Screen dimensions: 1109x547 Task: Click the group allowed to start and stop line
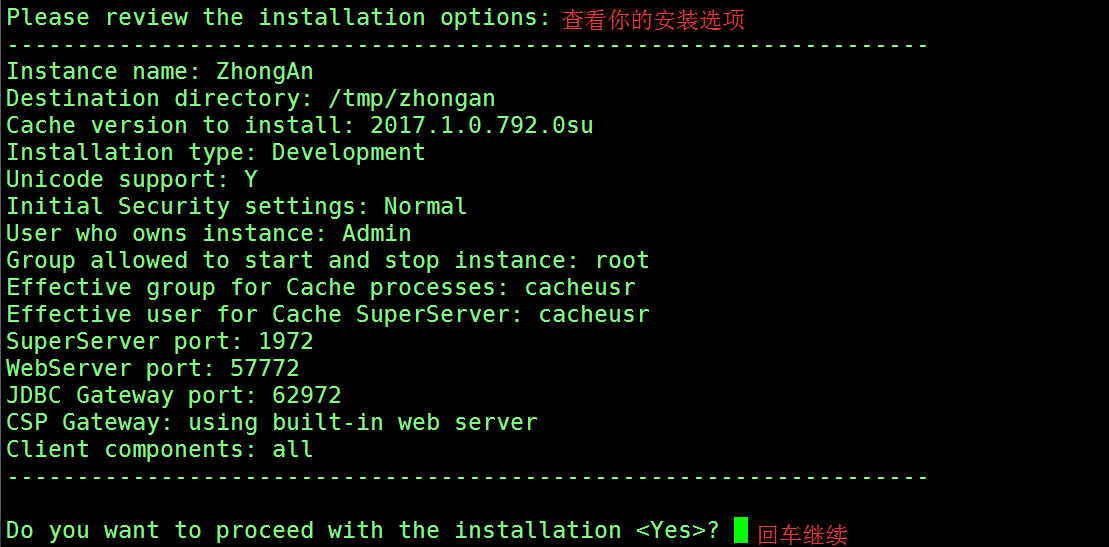328,260
